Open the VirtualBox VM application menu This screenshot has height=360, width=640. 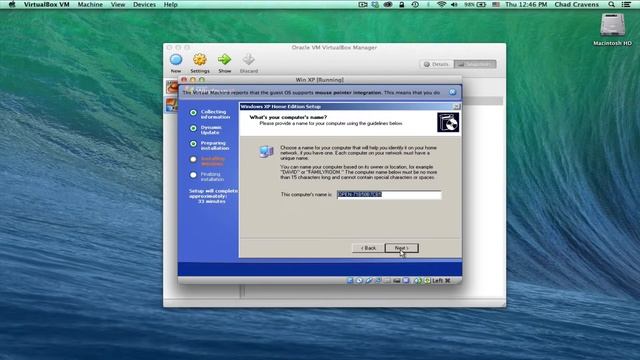(46, 4)
